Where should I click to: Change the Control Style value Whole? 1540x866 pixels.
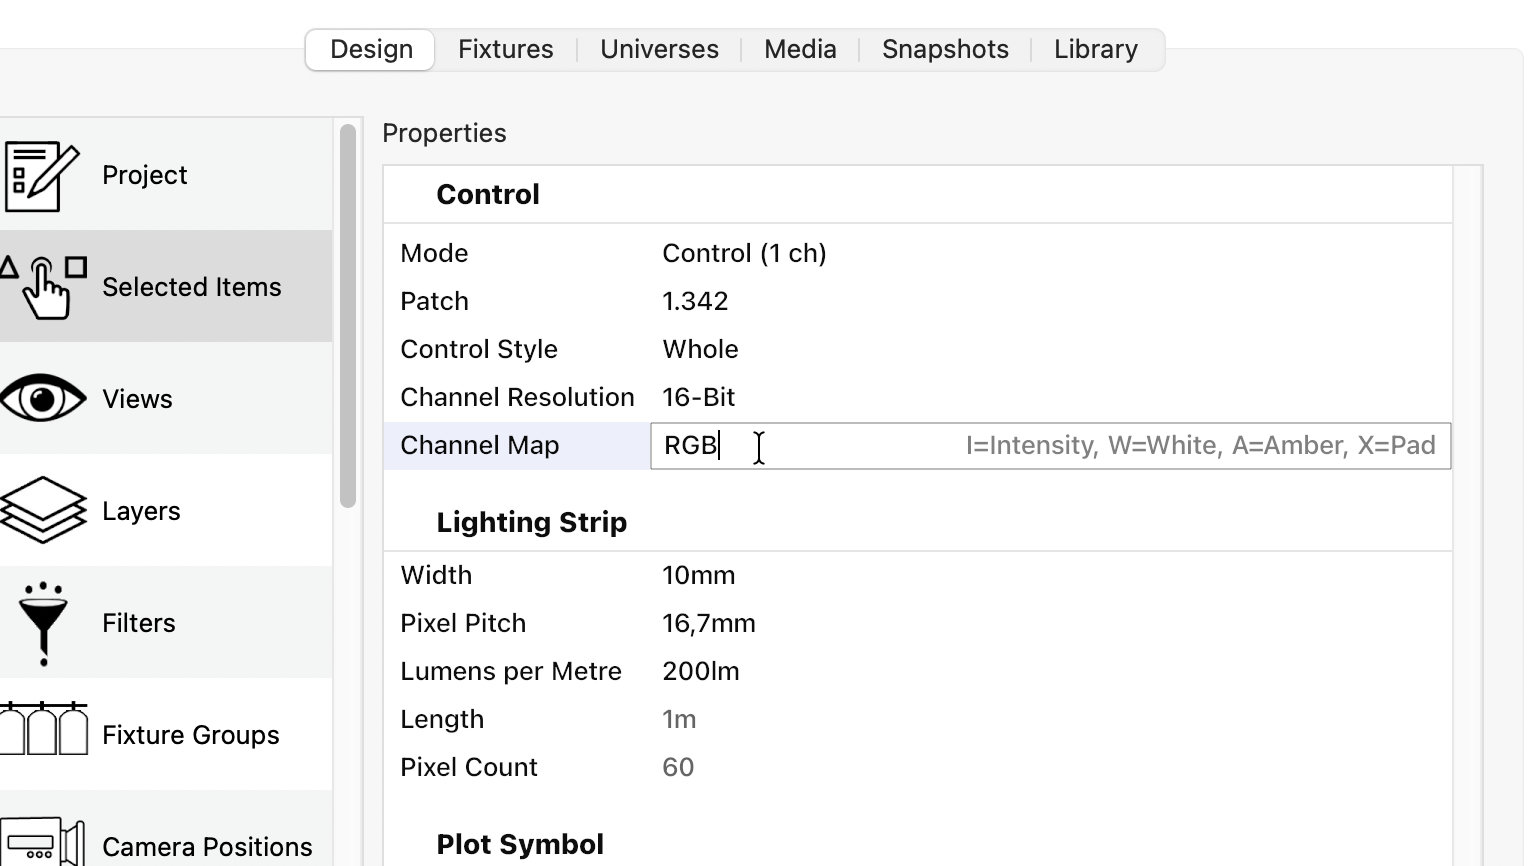(700, 350)
